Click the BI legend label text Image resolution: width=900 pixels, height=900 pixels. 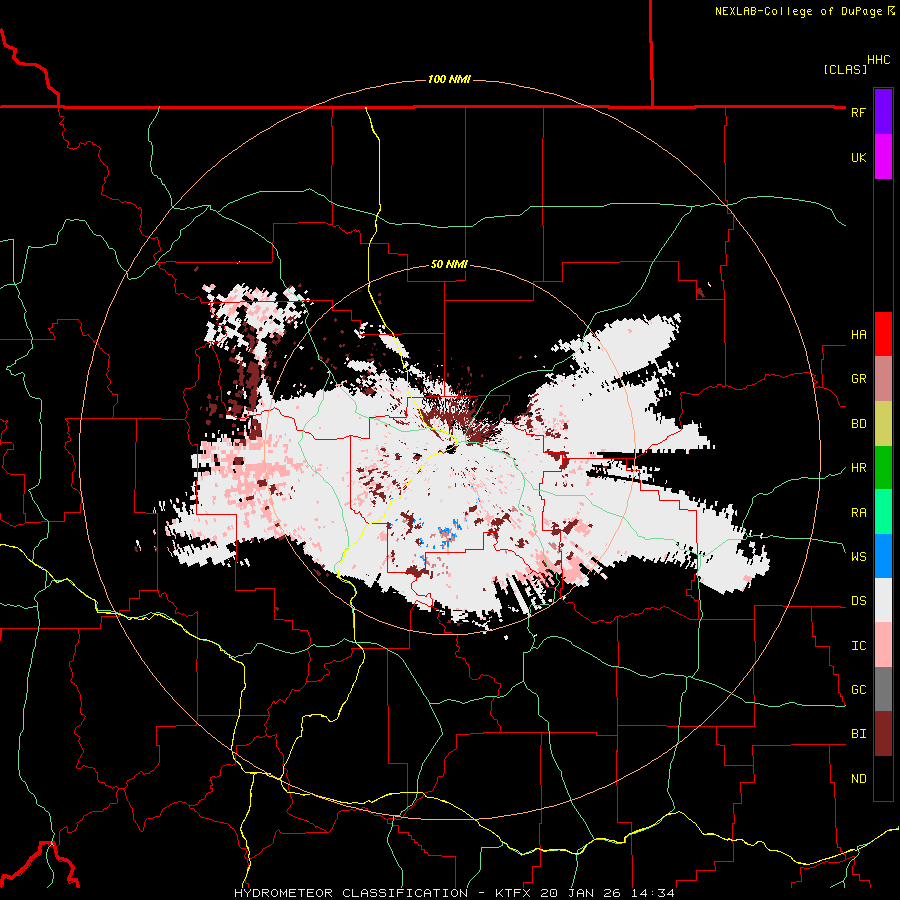coord(858,734)
